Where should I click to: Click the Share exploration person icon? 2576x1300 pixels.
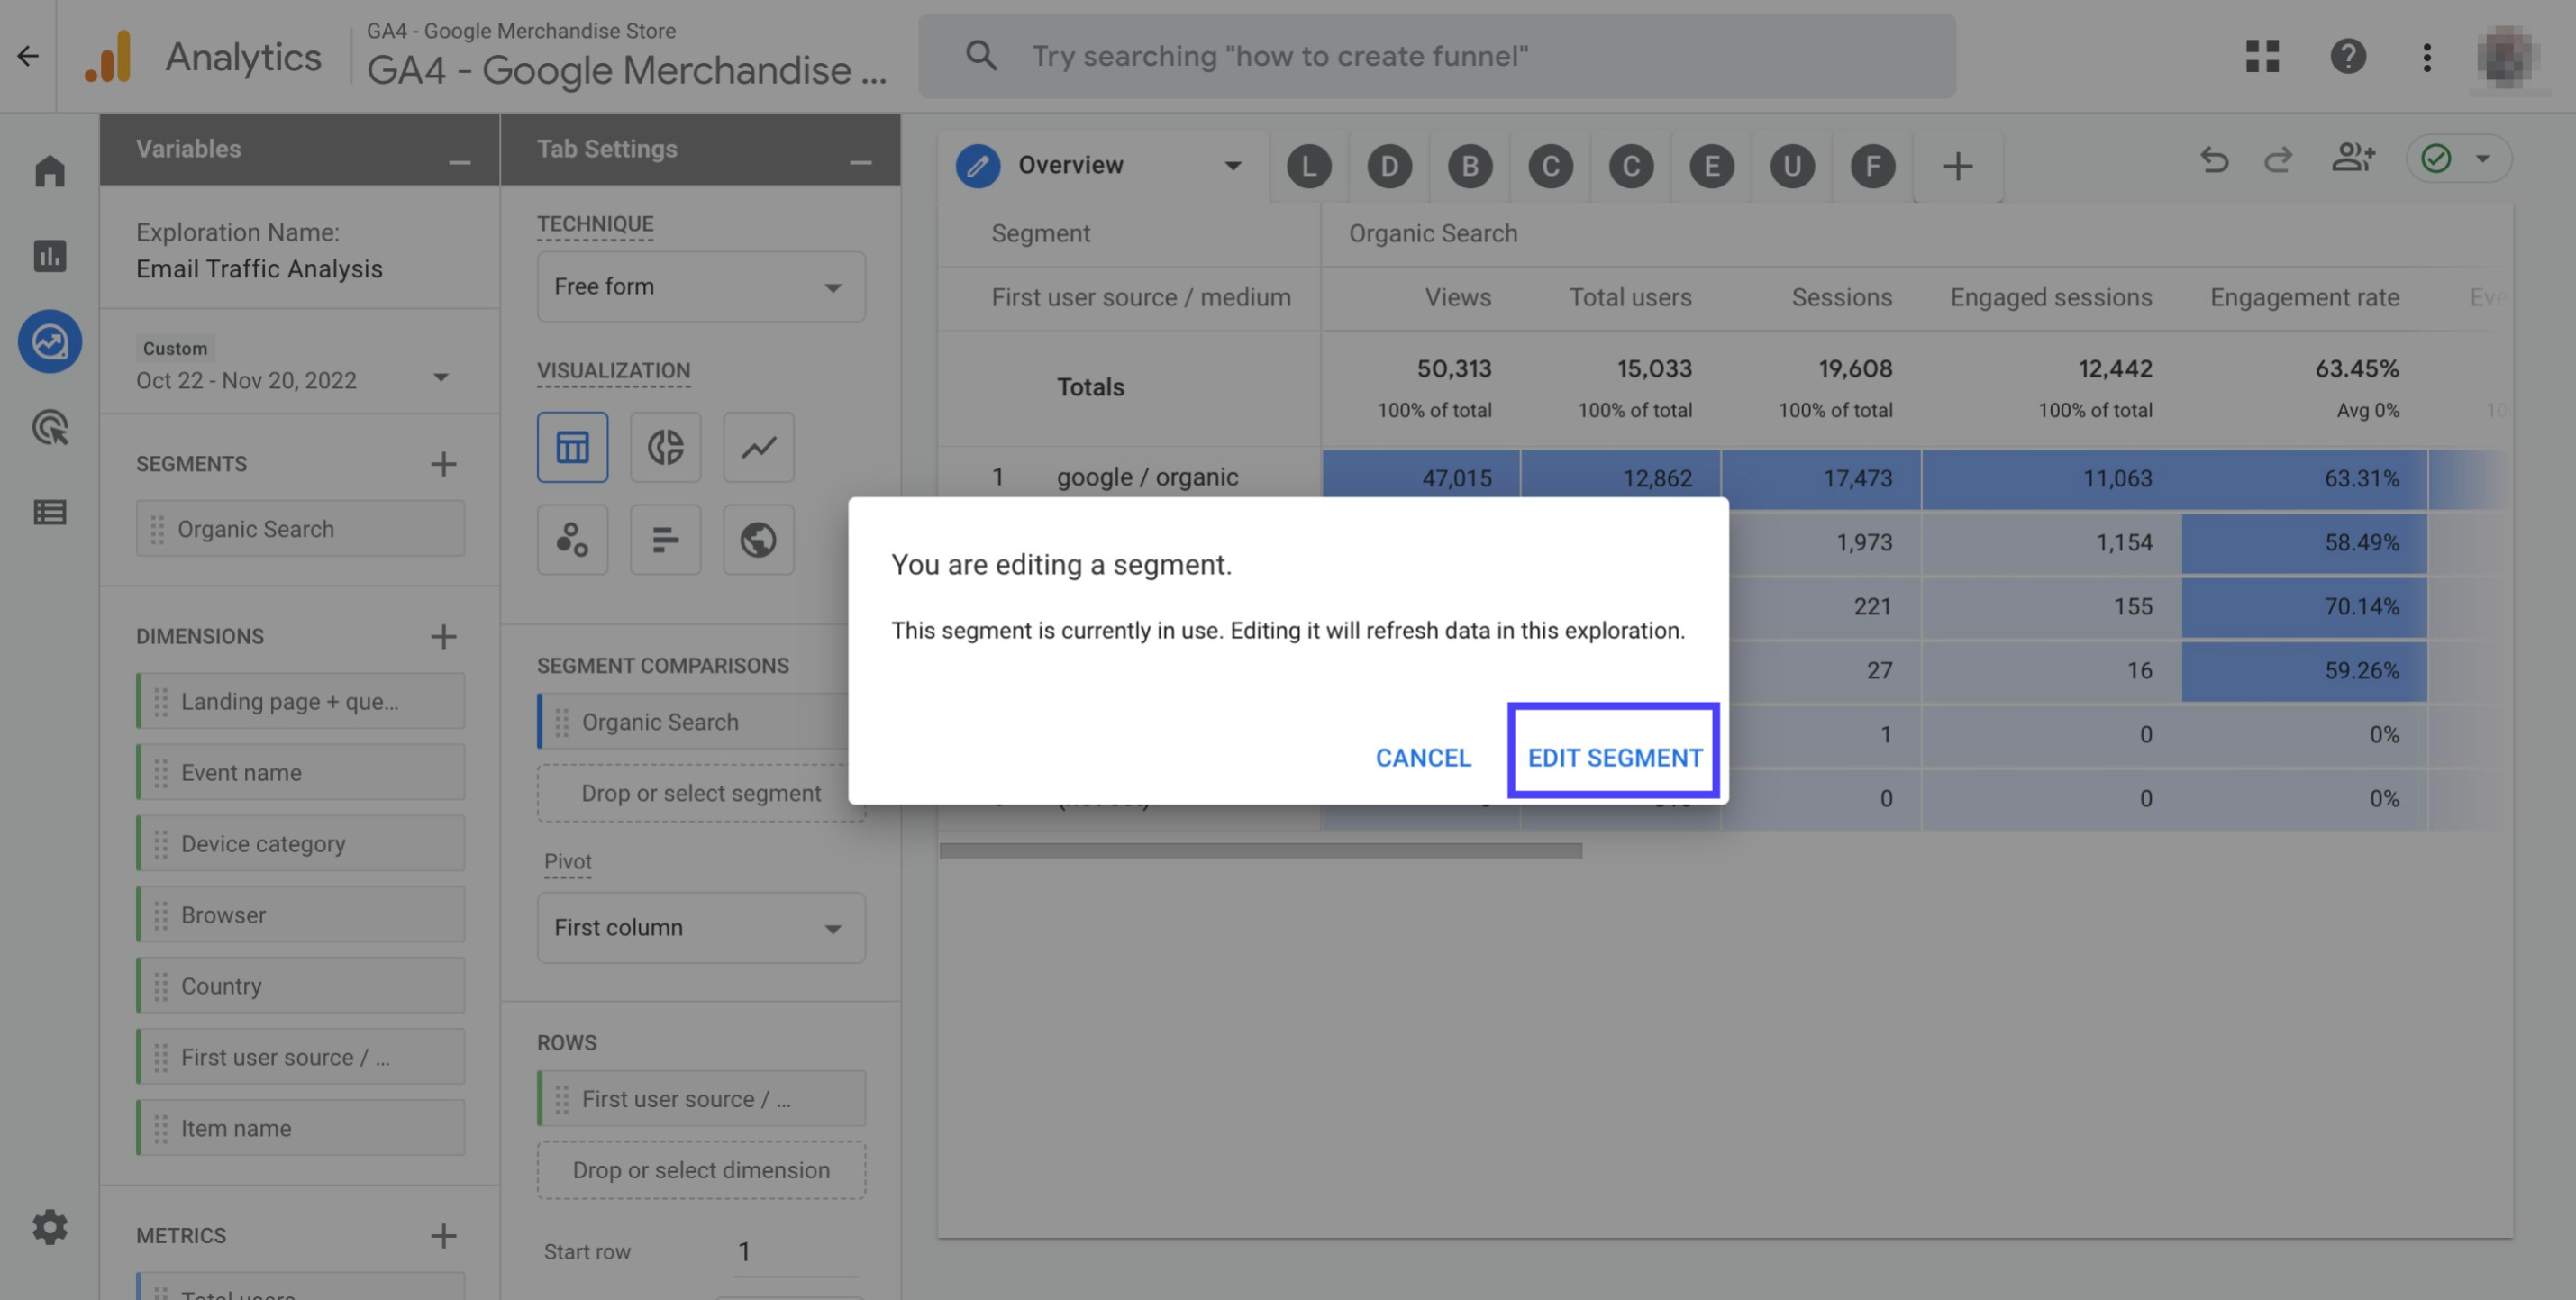(2352, 158)
